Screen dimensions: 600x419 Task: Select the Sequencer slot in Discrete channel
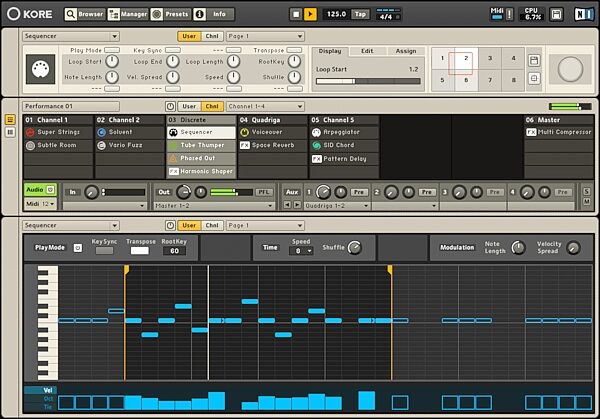(x=201, y=132)
